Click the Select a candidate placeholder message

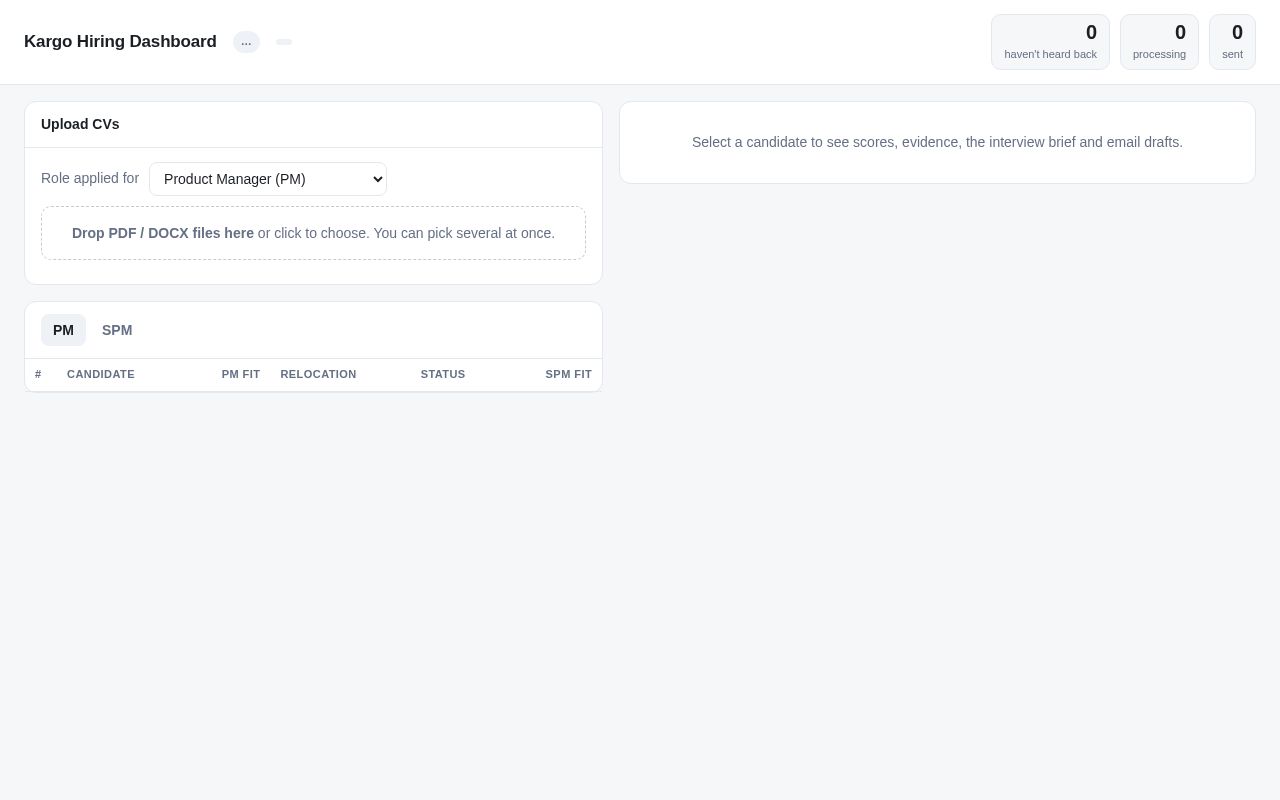(937, 142)
